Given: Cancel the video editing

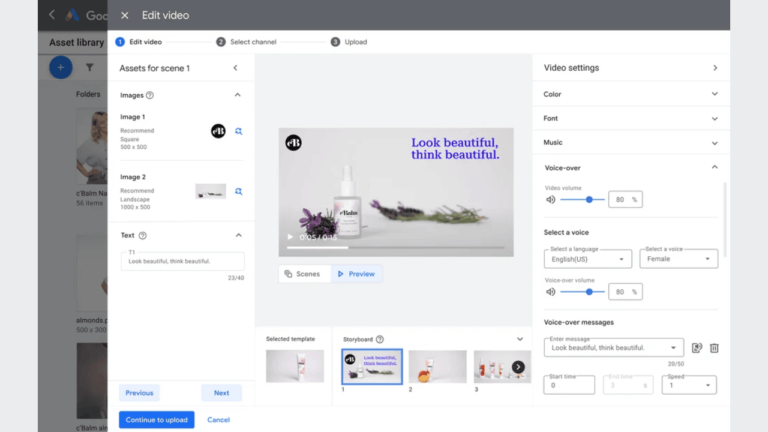Looking at the screenshot, I should (x=218, y=420).
